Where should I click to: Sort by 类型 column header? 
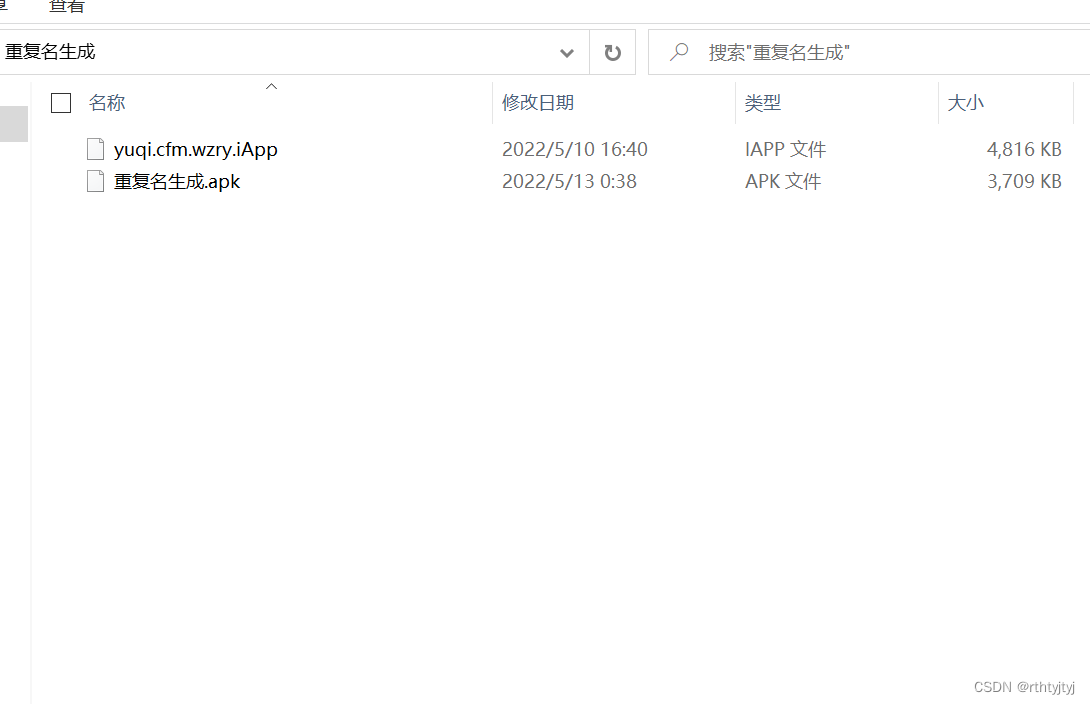(763, 103)
